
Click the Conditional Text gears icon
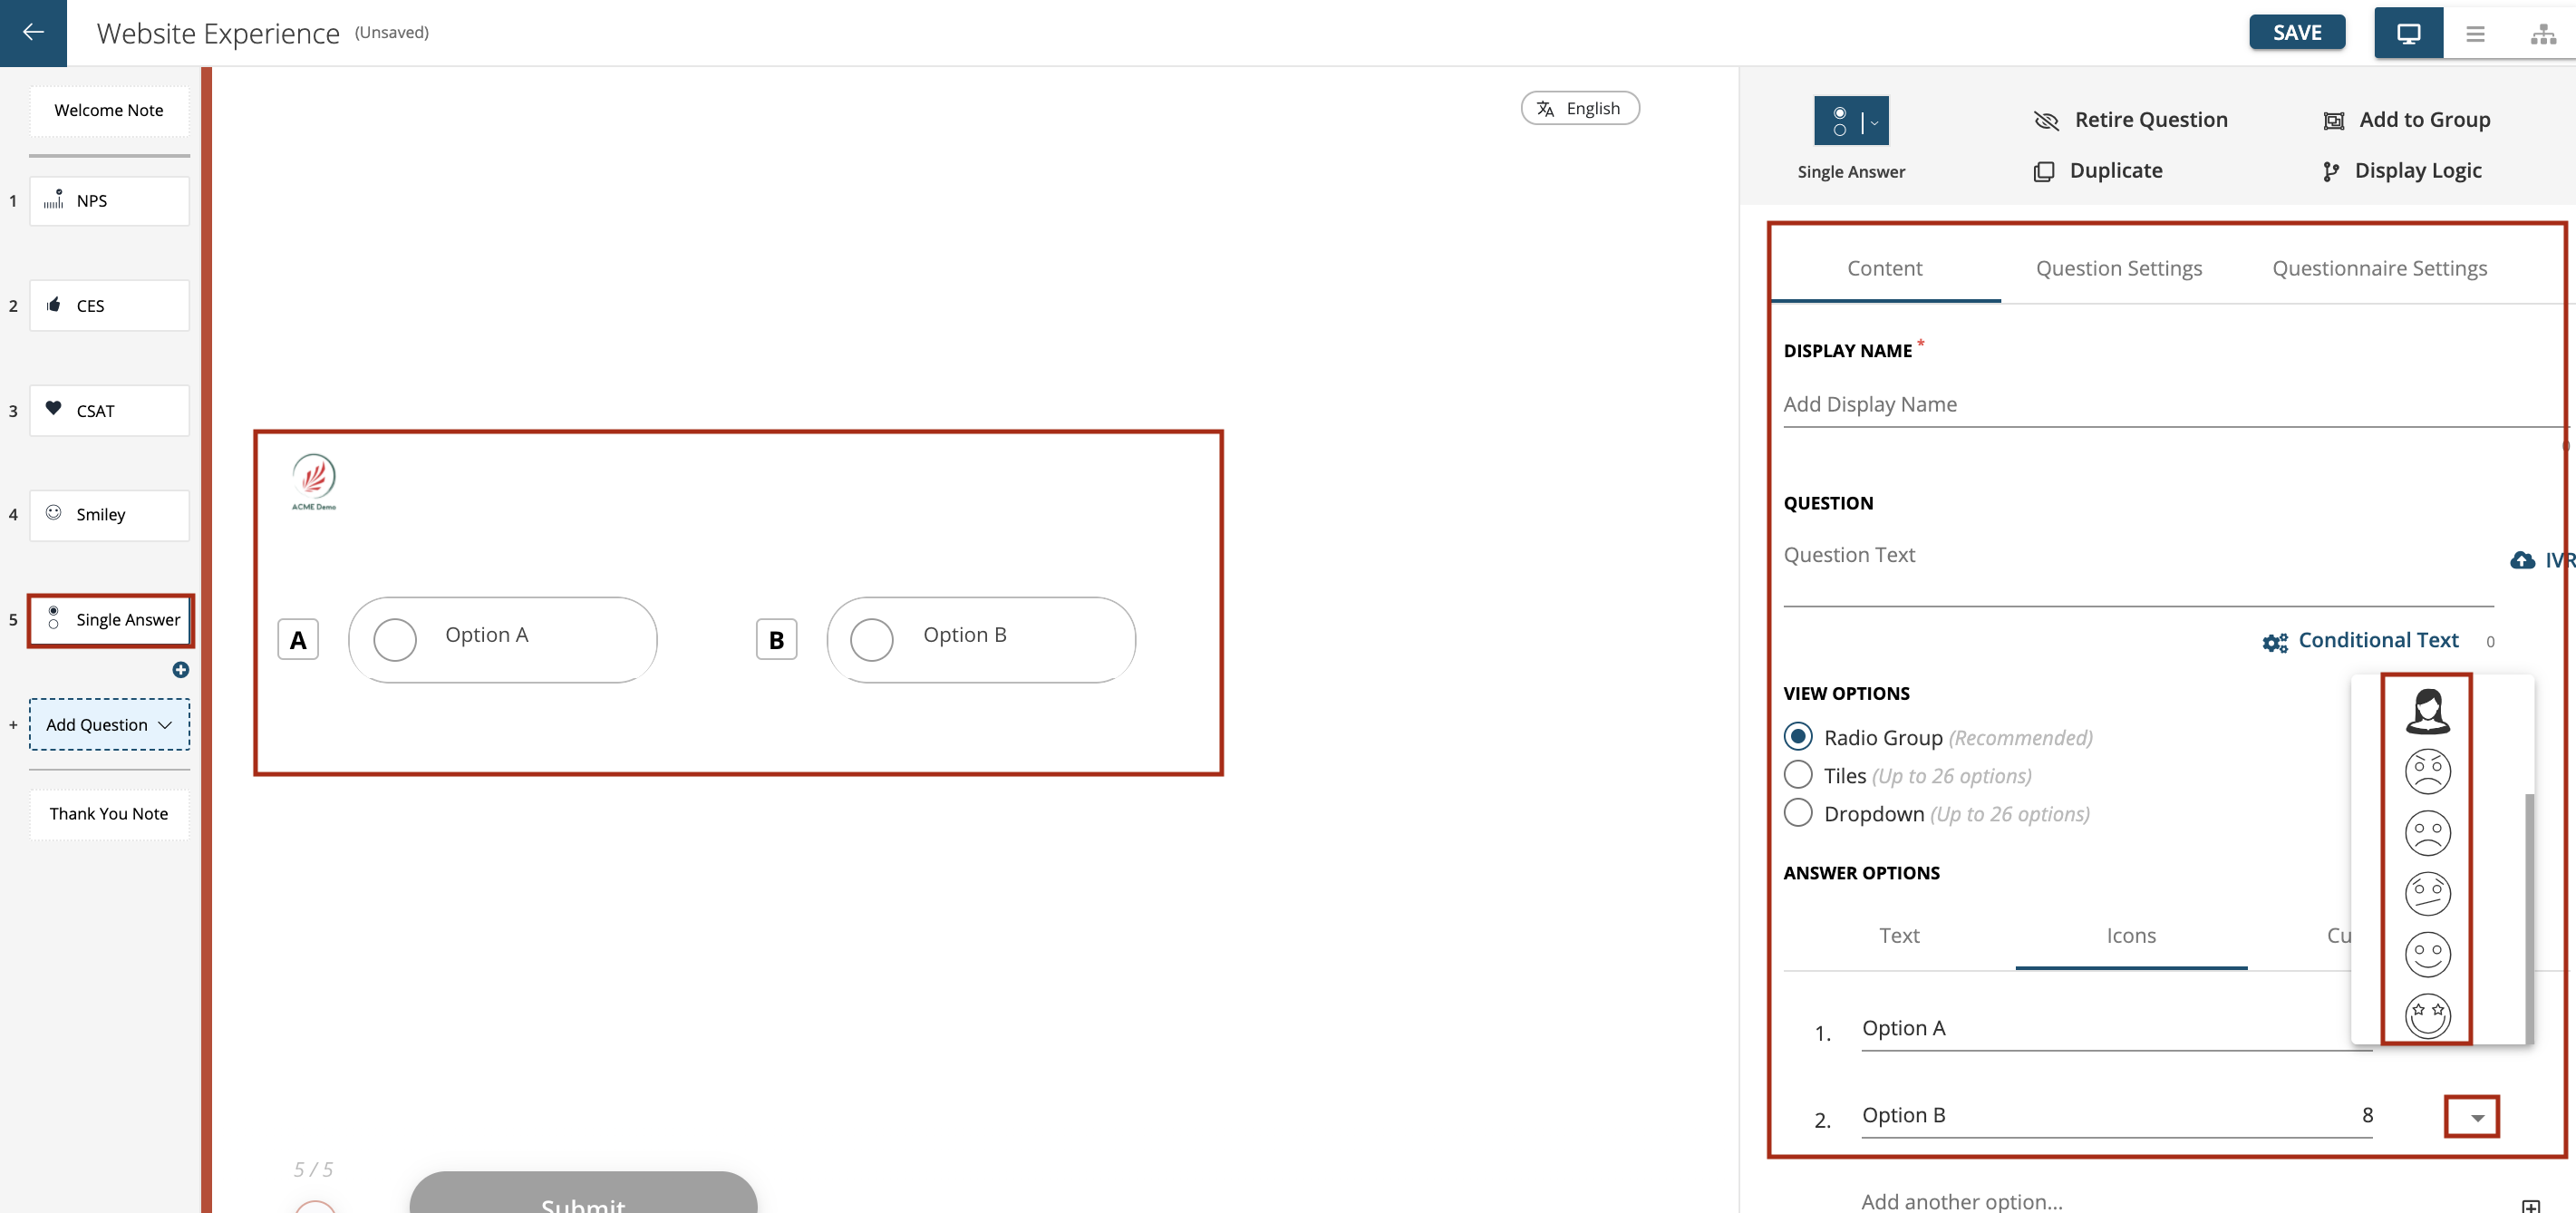(x=2275, y=642)
